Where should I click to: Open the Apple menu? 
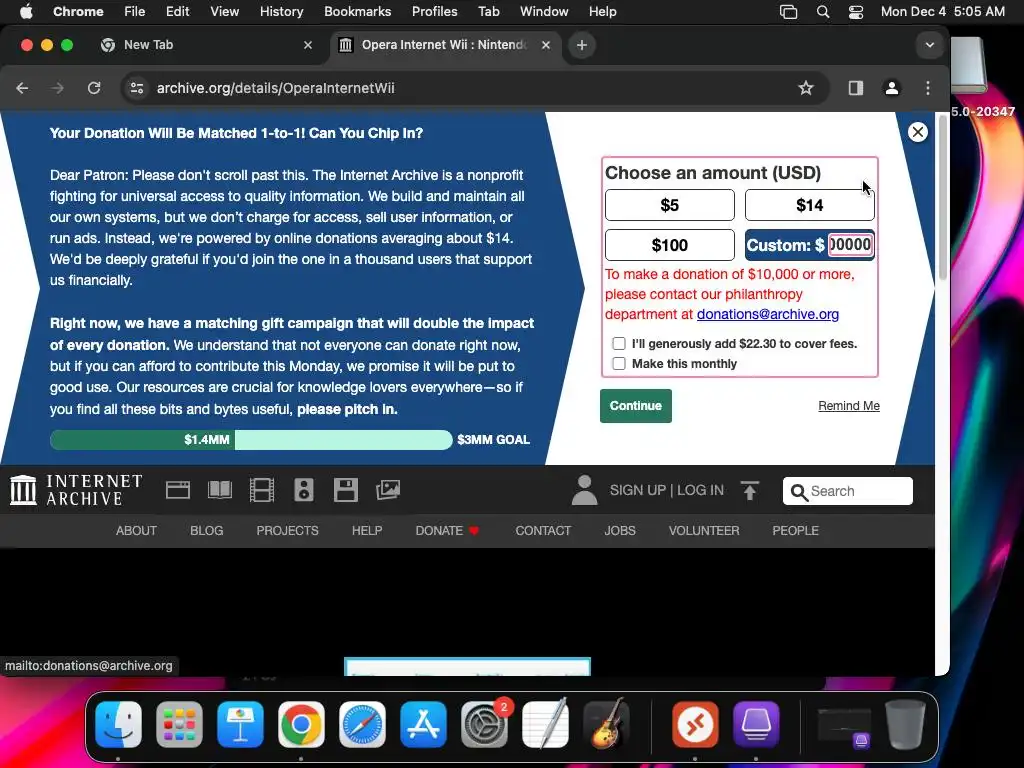(26, 11)
